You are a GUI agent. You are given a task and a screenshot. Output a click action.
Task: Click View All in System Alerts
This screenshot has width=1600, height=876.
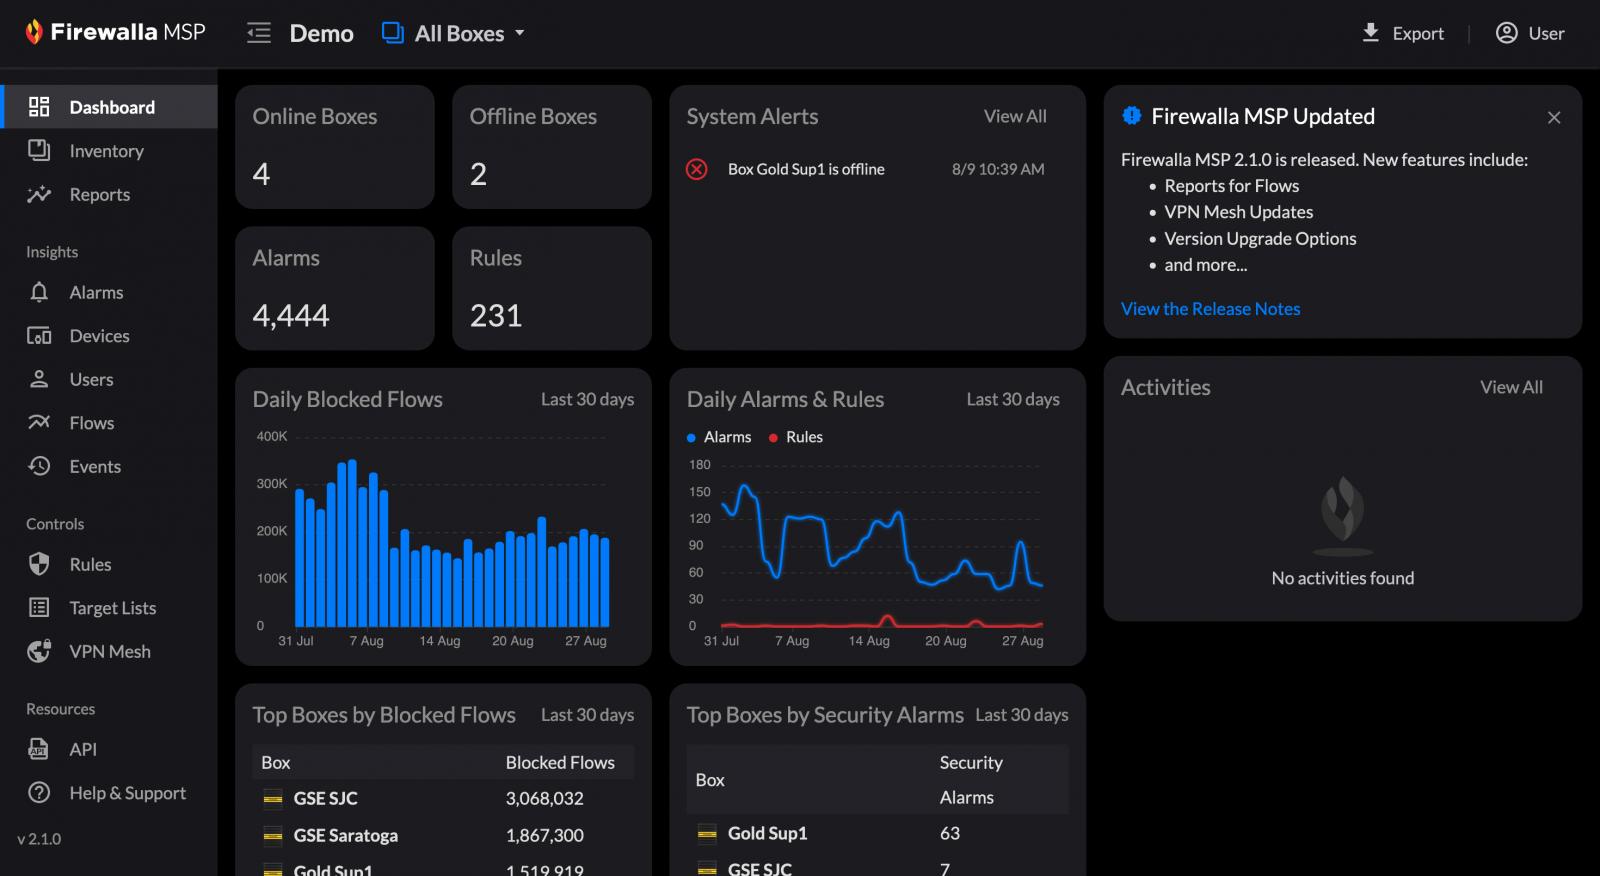1015,116
